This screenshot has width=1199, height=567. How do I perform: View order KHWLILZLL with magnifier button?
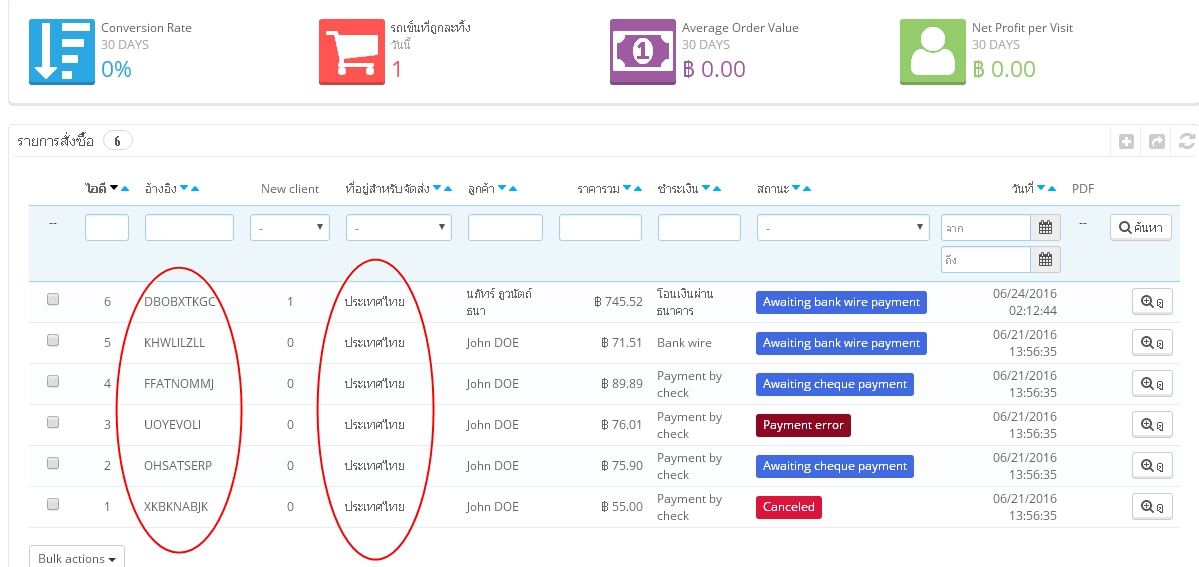(x=1152, y=343)
